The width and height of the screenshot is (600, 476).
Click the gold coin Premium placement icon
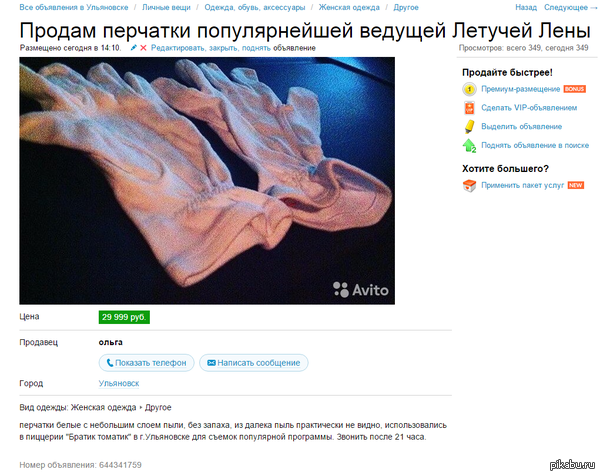click(469, 89)
